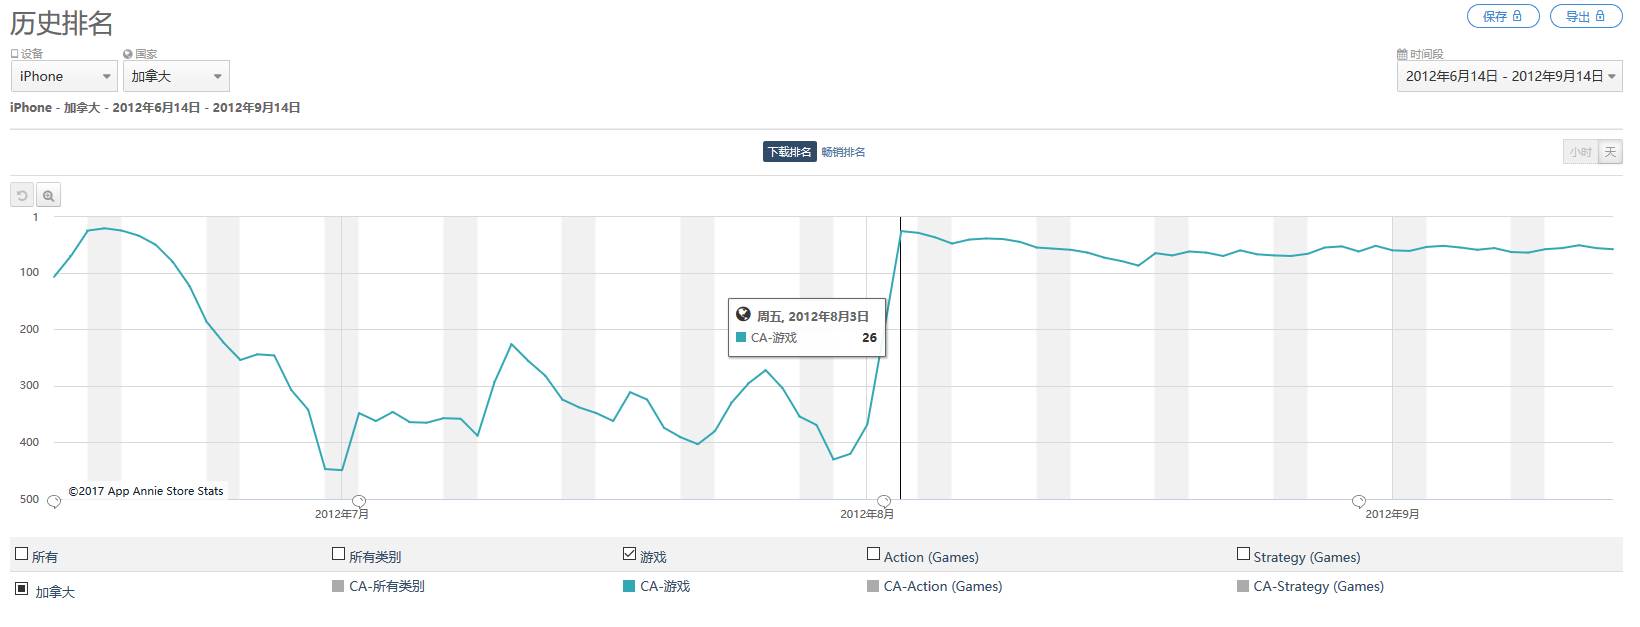Open the iPhone device dropdown
The height and width of the screenshot is (627, 1640).
tap(64, 76)
